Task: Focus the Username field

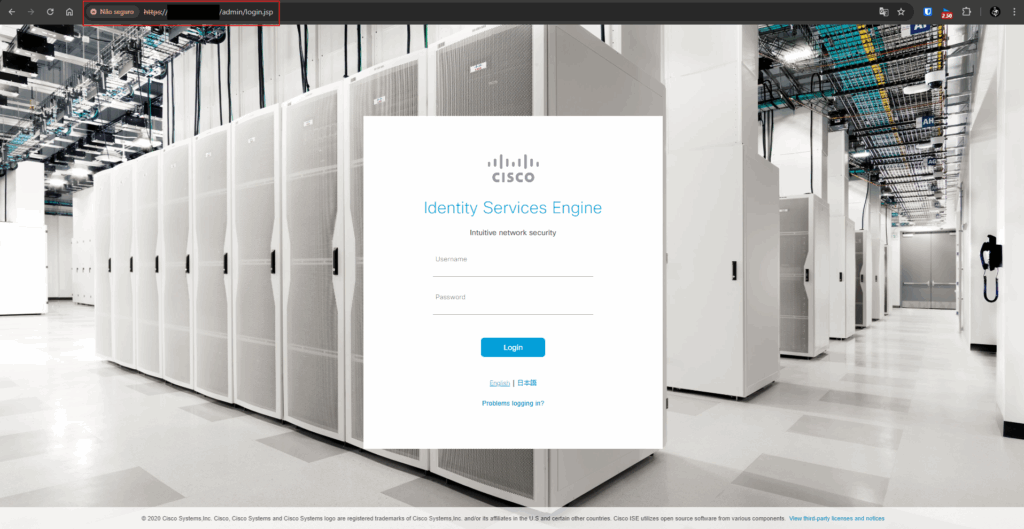Action: 512,268
